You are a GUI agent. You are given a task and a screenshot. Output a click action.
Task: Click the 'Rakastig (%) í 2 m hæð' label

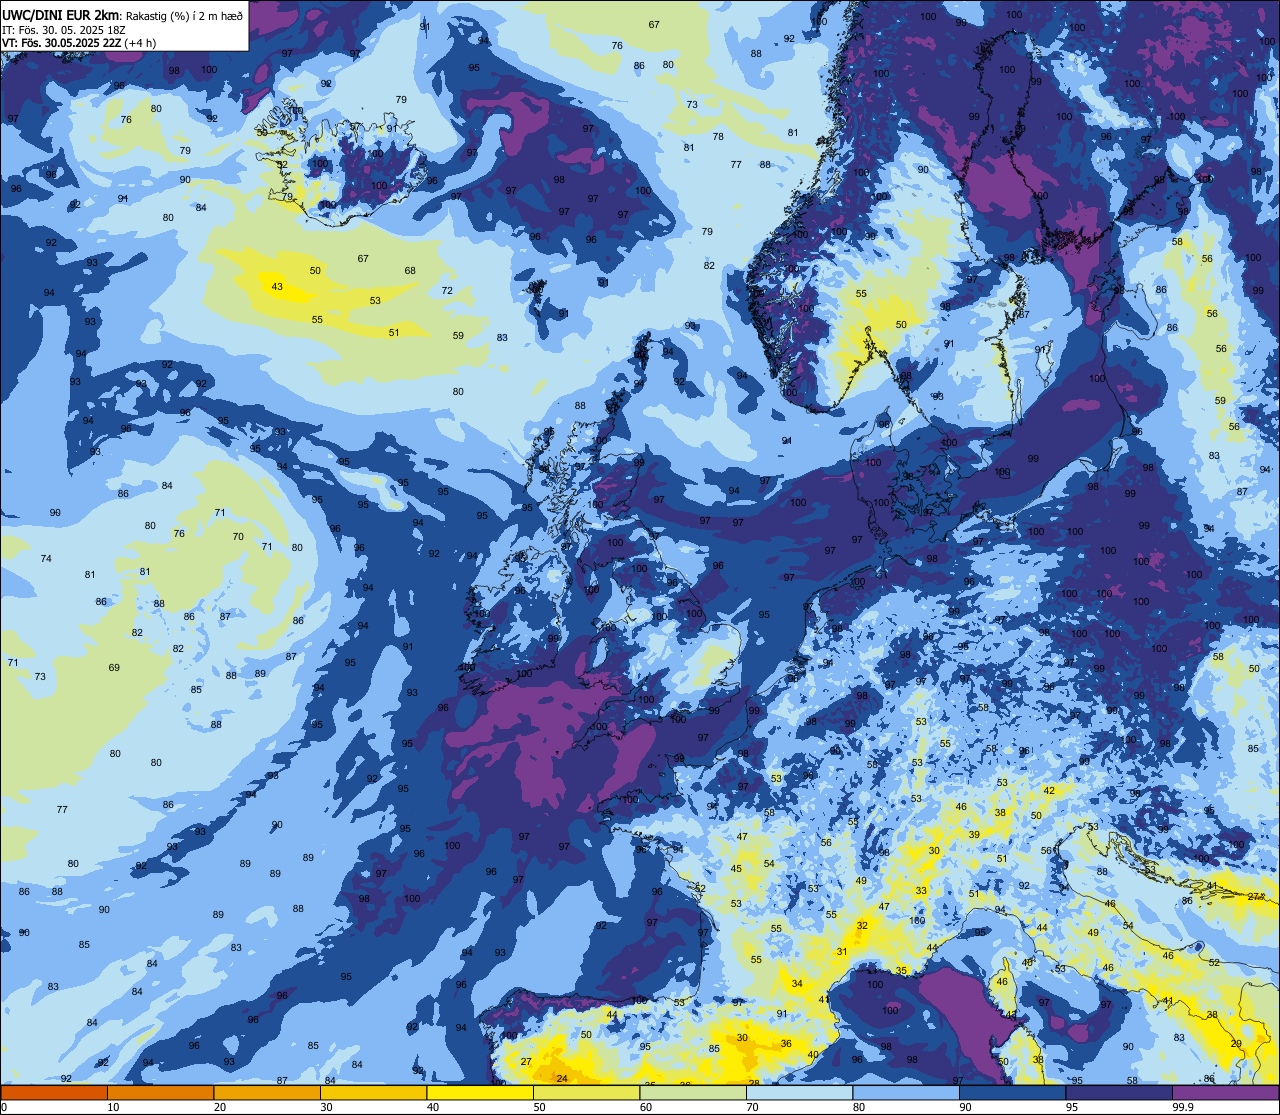point(185,16)
